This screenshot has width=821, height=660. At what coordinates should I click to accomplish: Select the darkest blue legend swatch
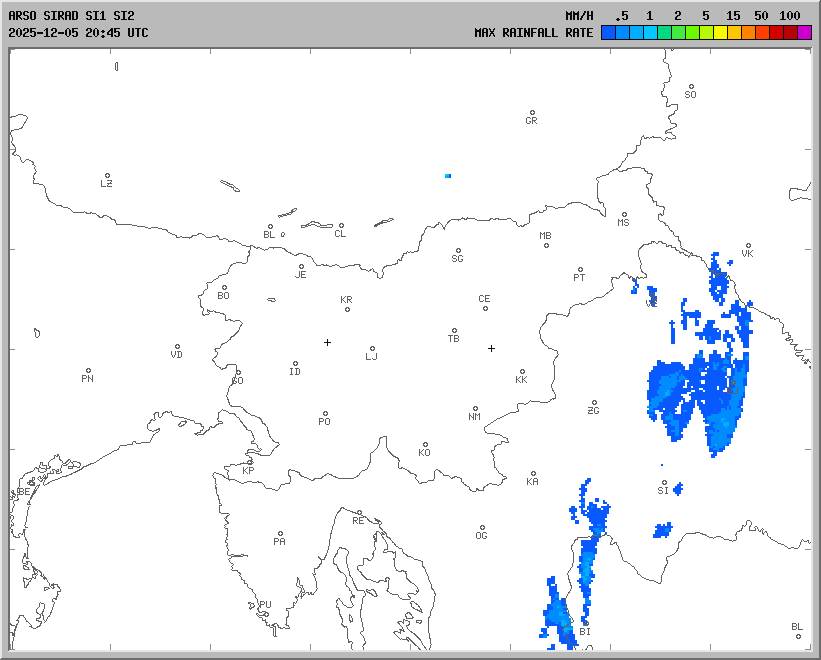608,33
